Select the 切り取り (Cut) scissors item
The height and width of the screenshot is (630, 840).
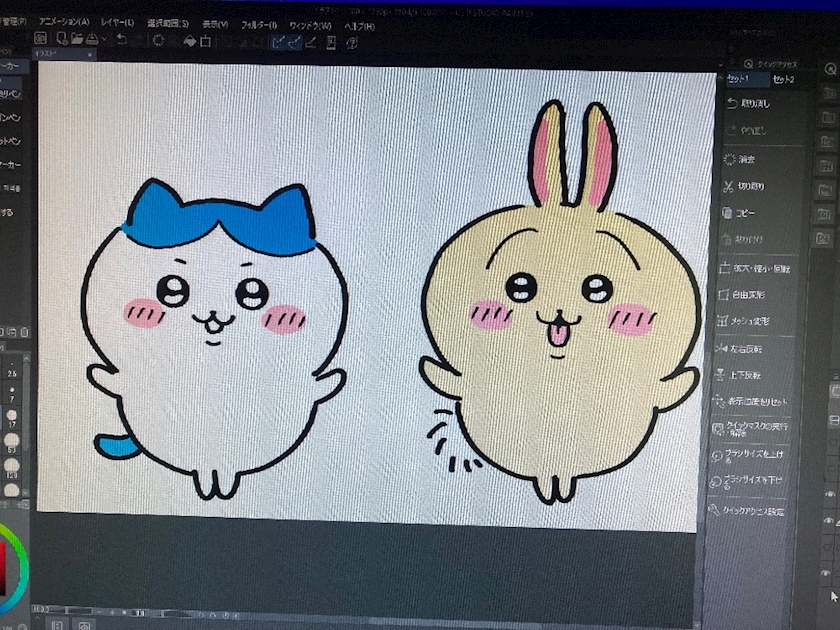744,186
